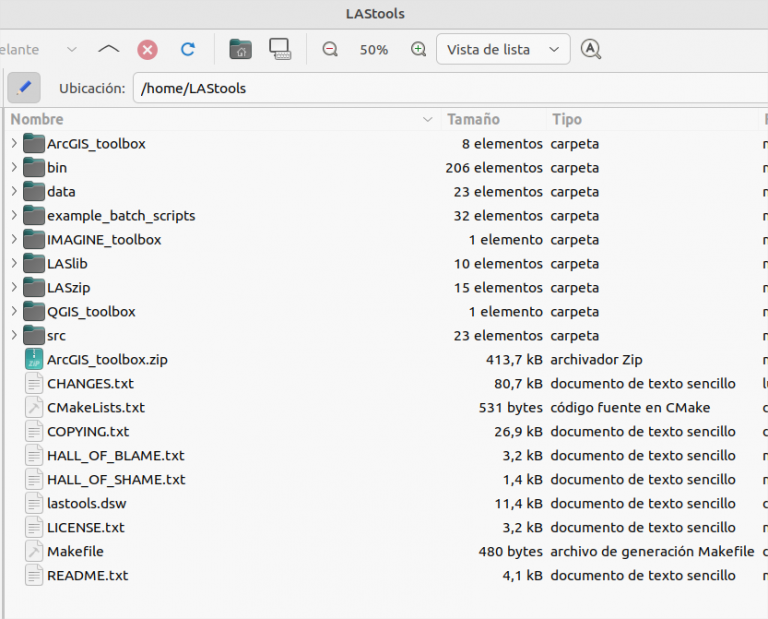Open the Vista de lista dropdown
This screenshot has height=619, width=768.
(x=503, y=49)
